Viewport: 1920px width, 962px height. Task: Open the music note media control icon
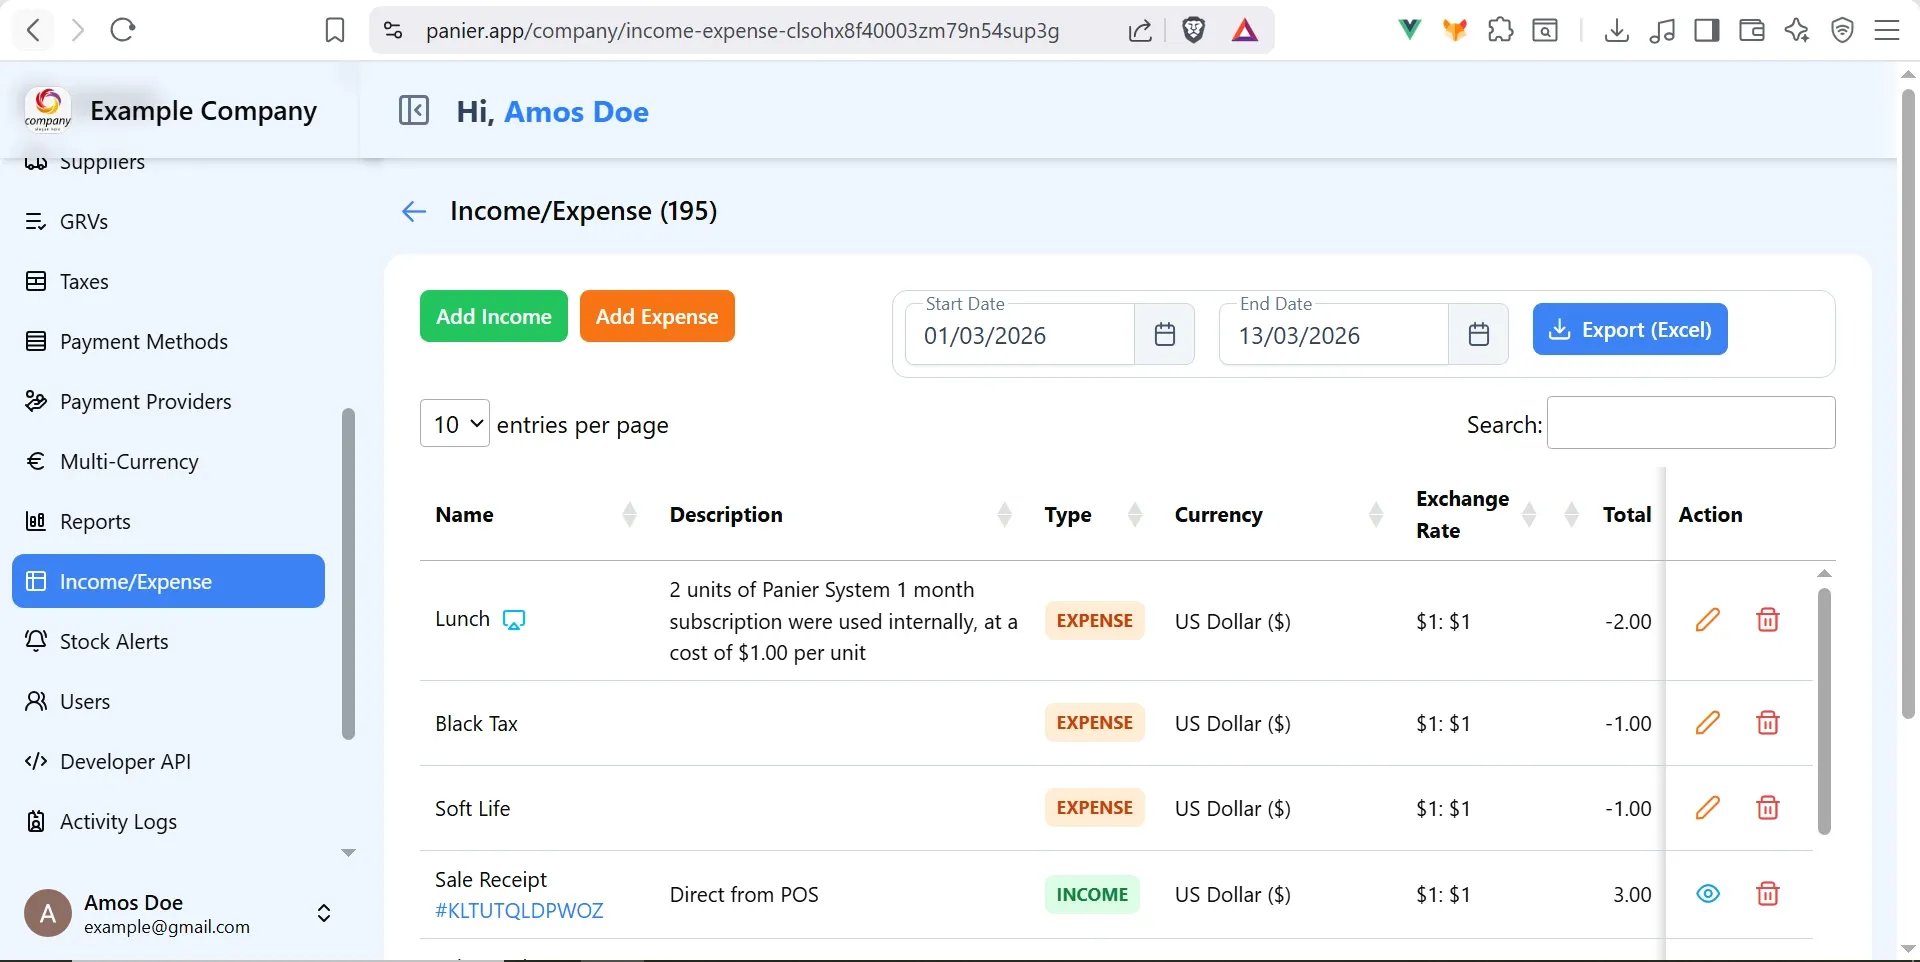pyautogui.click(x=1662, y=31)
